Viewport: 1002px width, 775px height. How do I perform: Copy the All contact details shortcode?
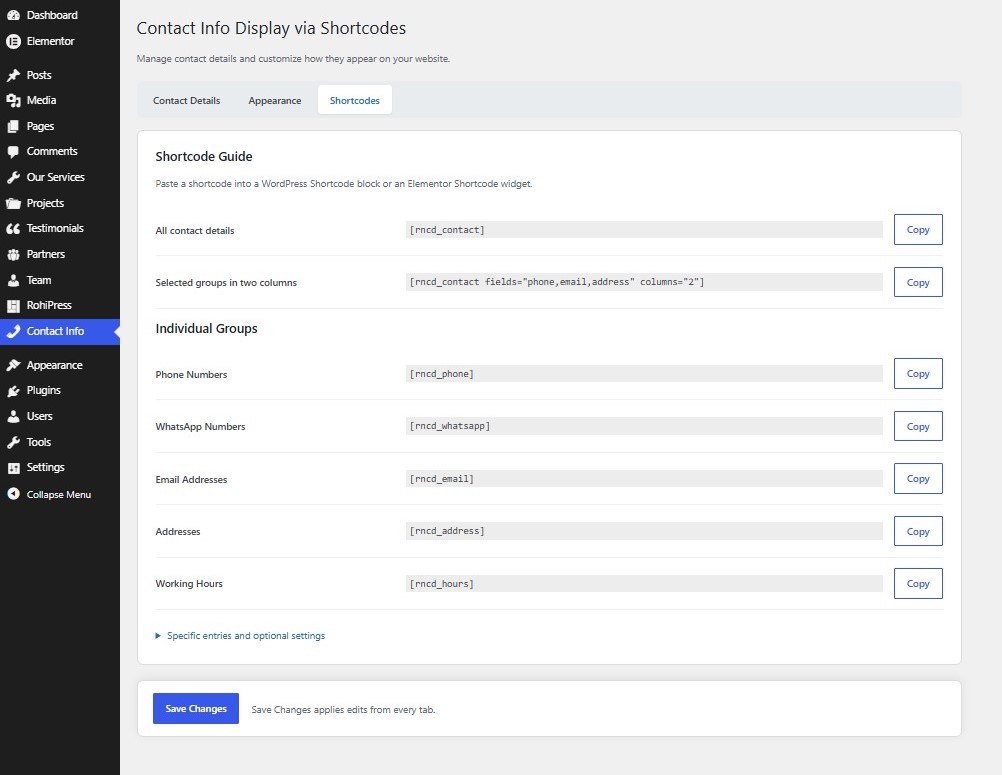918,229
